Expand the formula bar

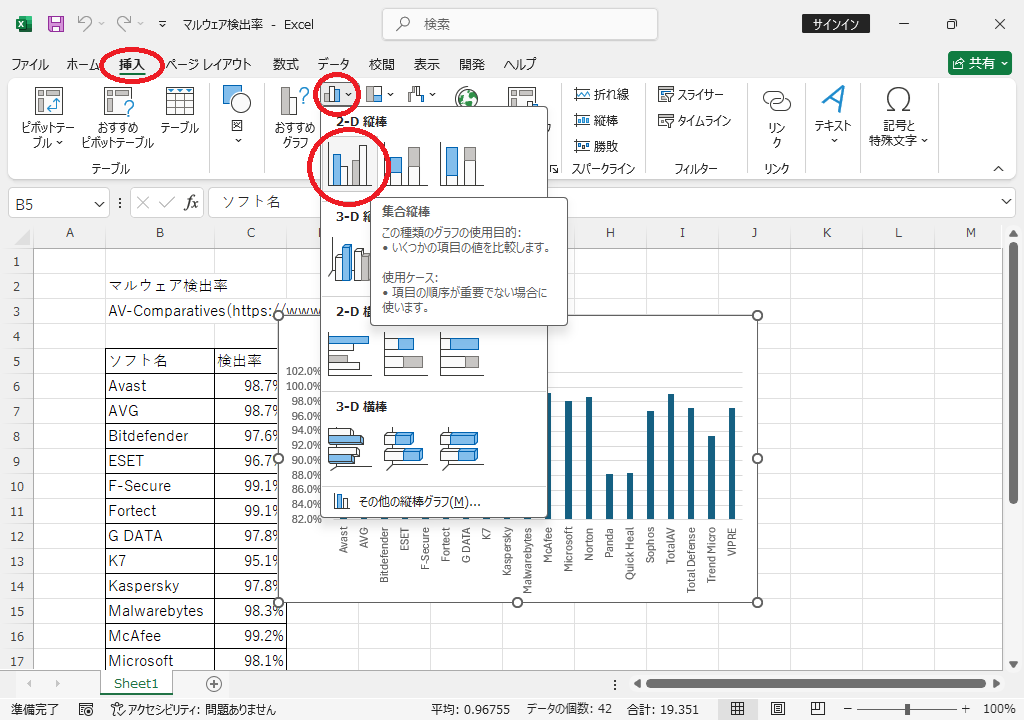[x=1006, y=202]
